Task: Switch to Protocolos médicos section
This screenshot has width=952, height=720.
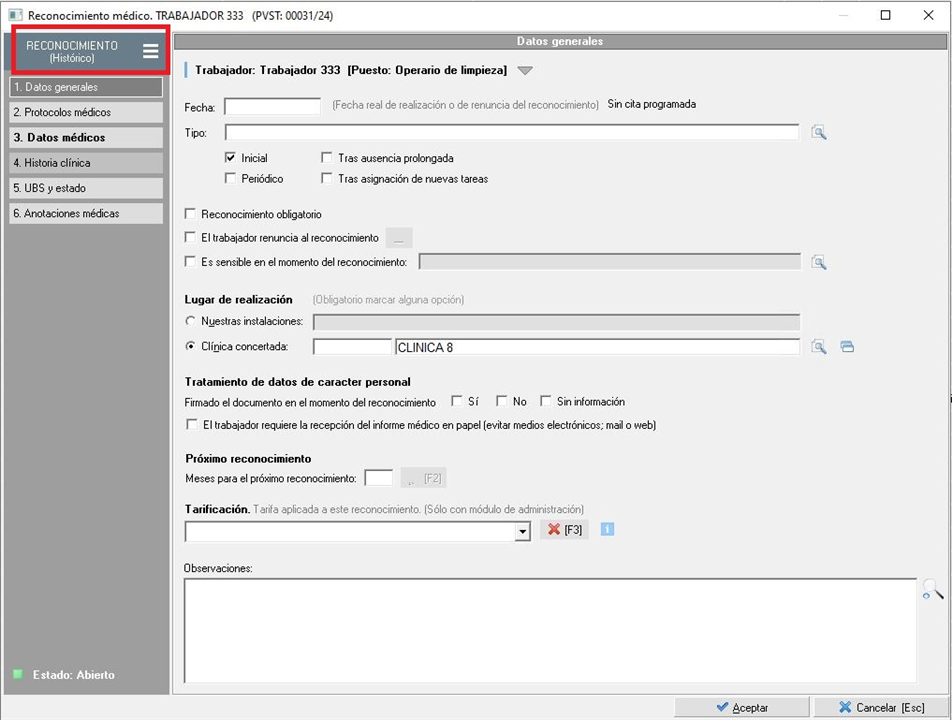Action: (x=86, y=112)
